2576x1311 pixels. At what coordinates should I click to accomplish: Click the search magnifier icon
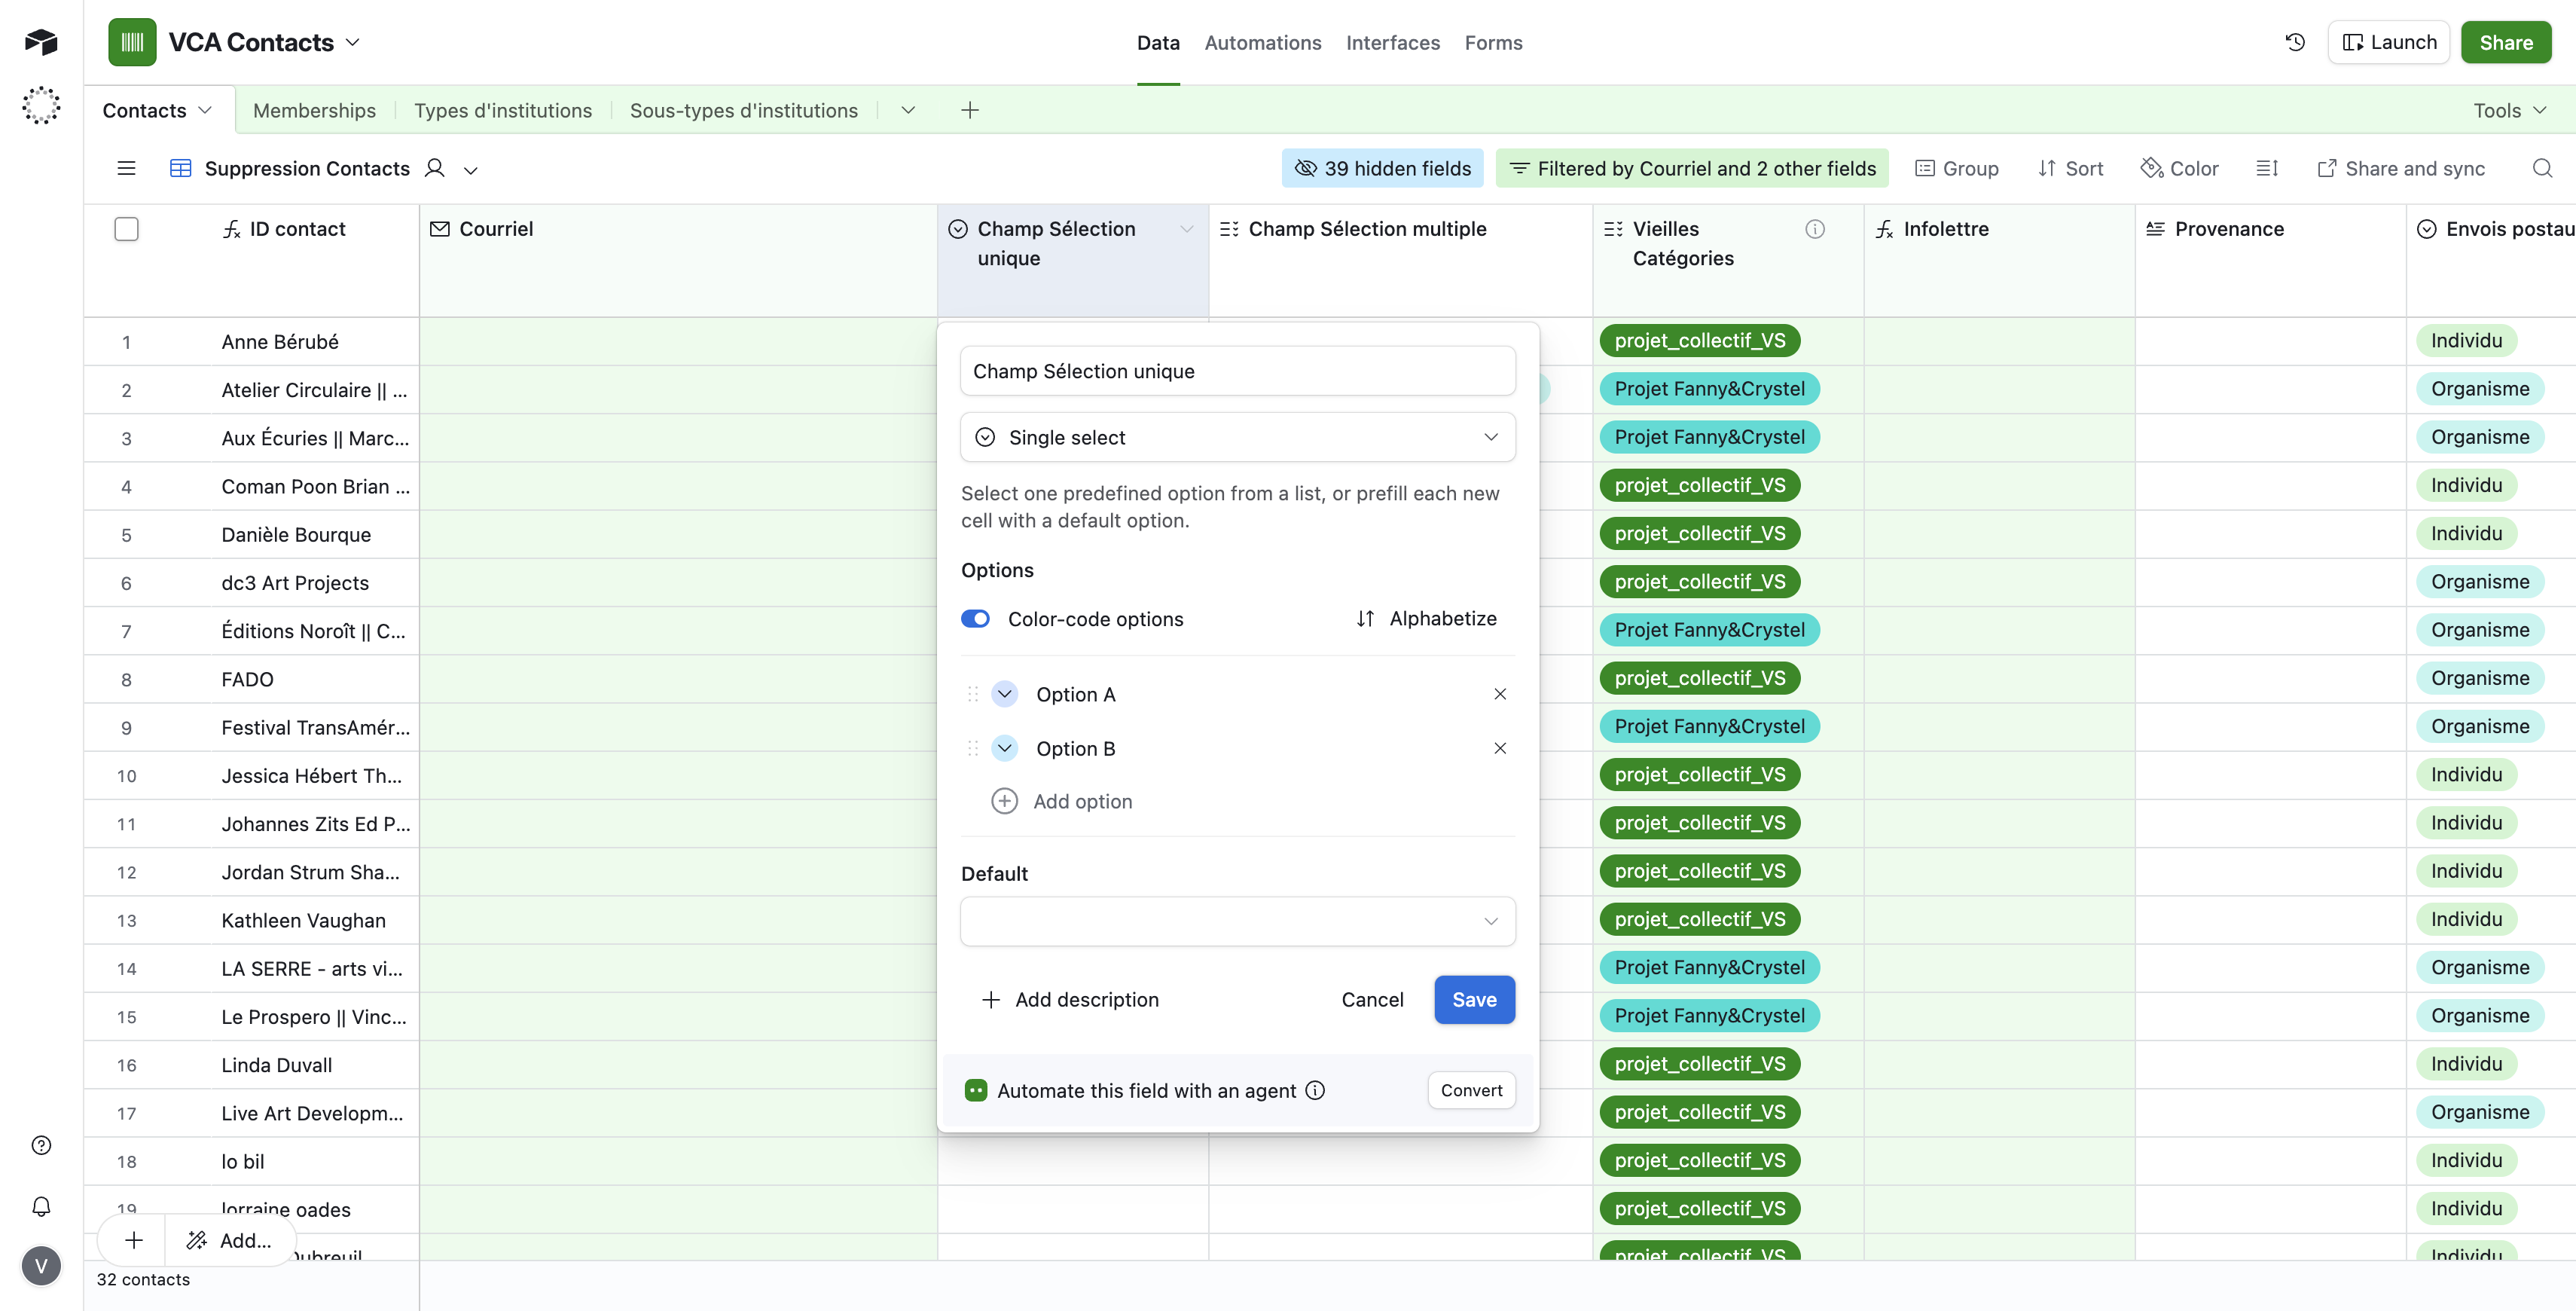tap(2541, 168)
